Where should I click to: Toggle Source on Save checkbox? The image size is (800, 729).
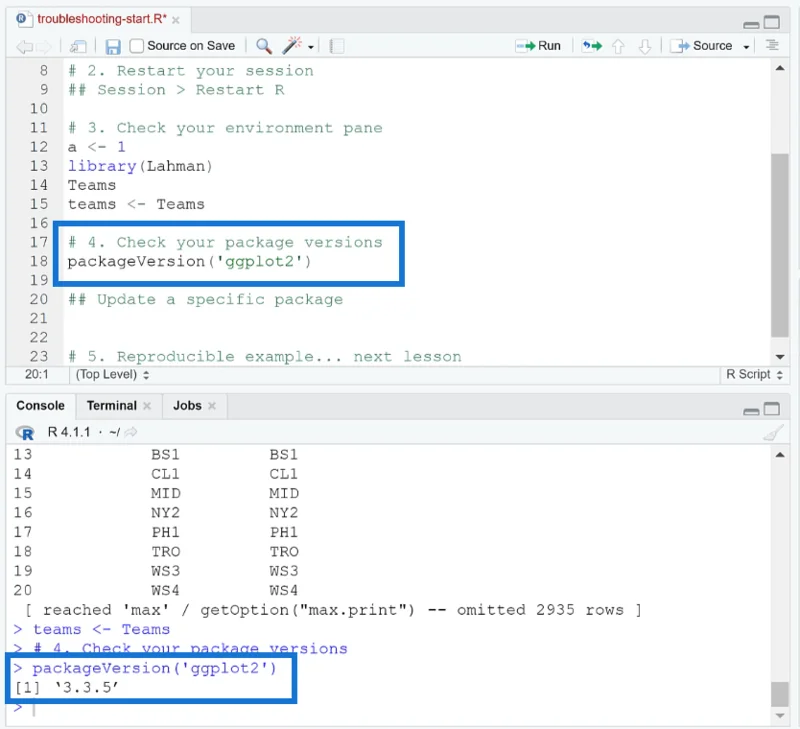click(136, 46)
